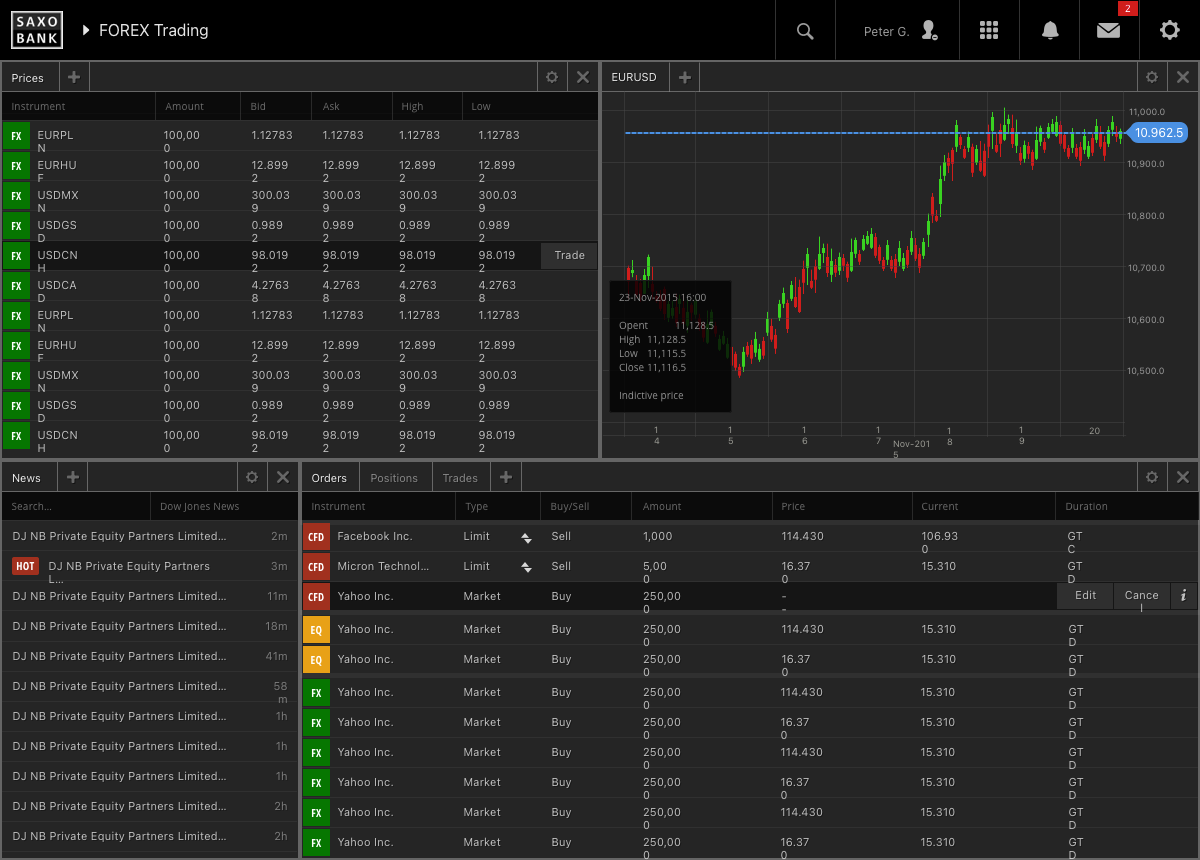Open Facebook Inc. order type stepper
Image resolution: width=1200 pixels, height=860 pixels.
526,537
